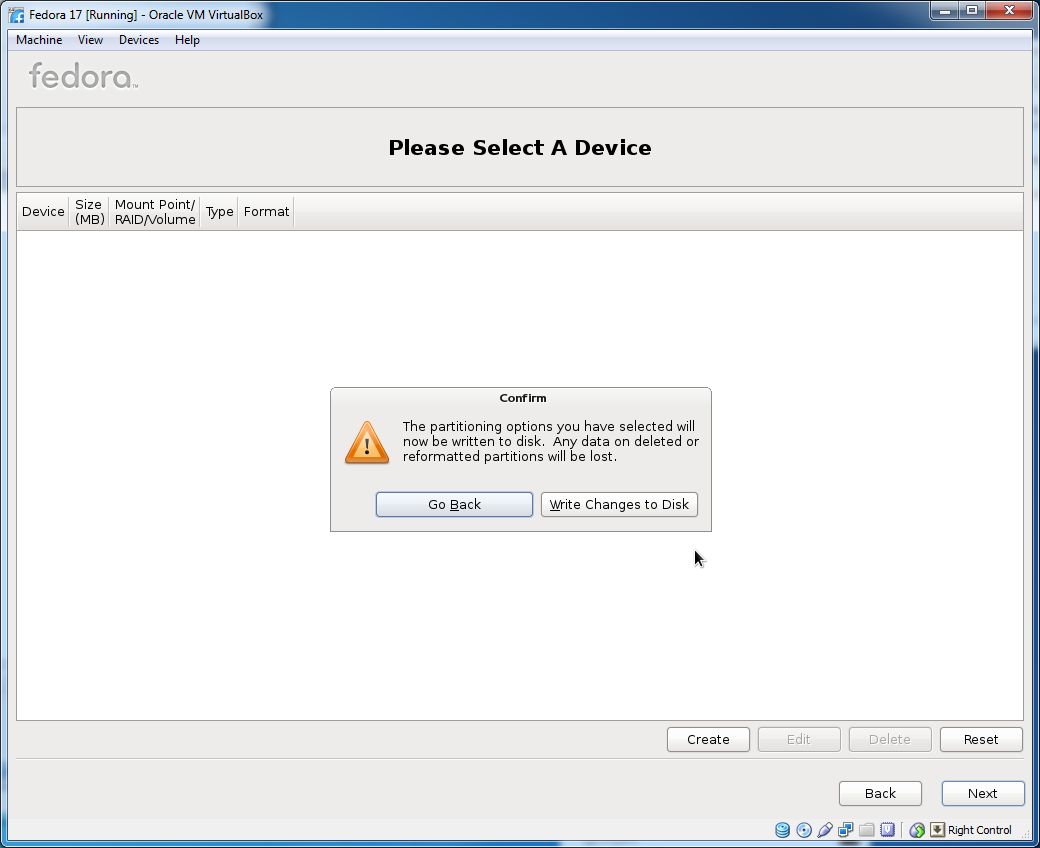Click the optical CD drive status icon
Viewport: 1040px width, 848px height.
tap(804, 829)
